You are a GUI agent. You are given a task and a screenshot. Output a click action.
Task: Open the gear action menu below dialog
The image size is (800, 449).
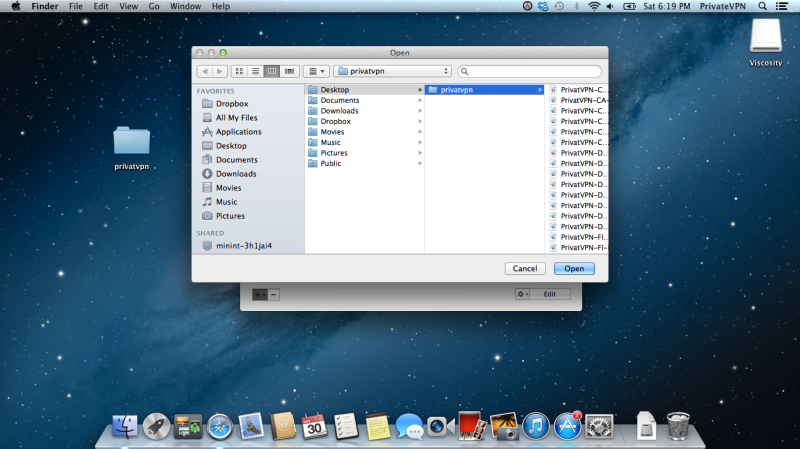tap(521, 294)
